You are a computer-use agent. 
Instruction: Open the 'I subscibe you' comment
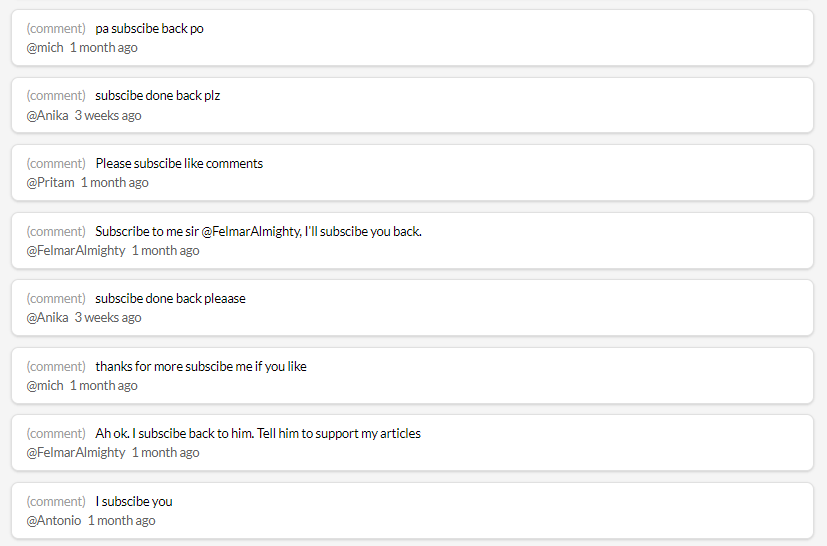tap(134, 502)
